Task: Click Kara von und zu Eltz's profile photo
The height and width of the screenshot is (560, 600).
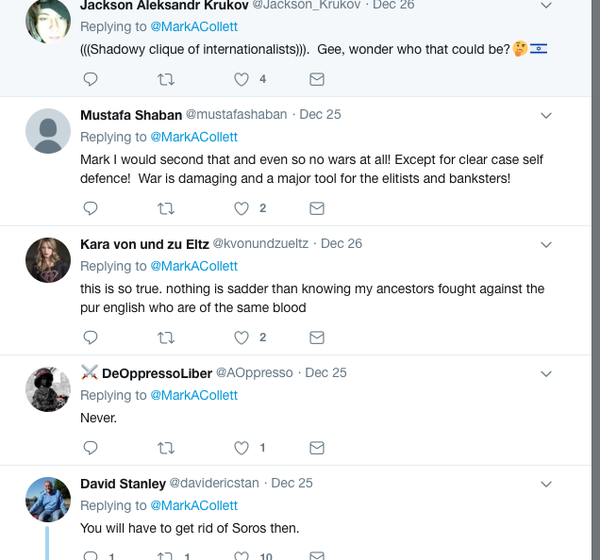Action: pyautogui.click(x=47, y=260)
